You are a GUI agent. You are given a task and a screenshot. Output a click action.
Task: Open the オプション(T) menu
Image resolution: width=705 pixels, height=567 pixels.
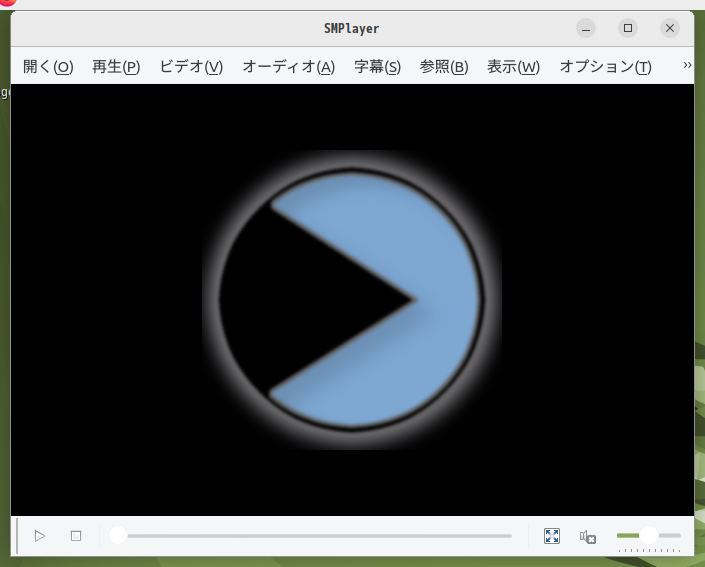[x=605, y=67]
